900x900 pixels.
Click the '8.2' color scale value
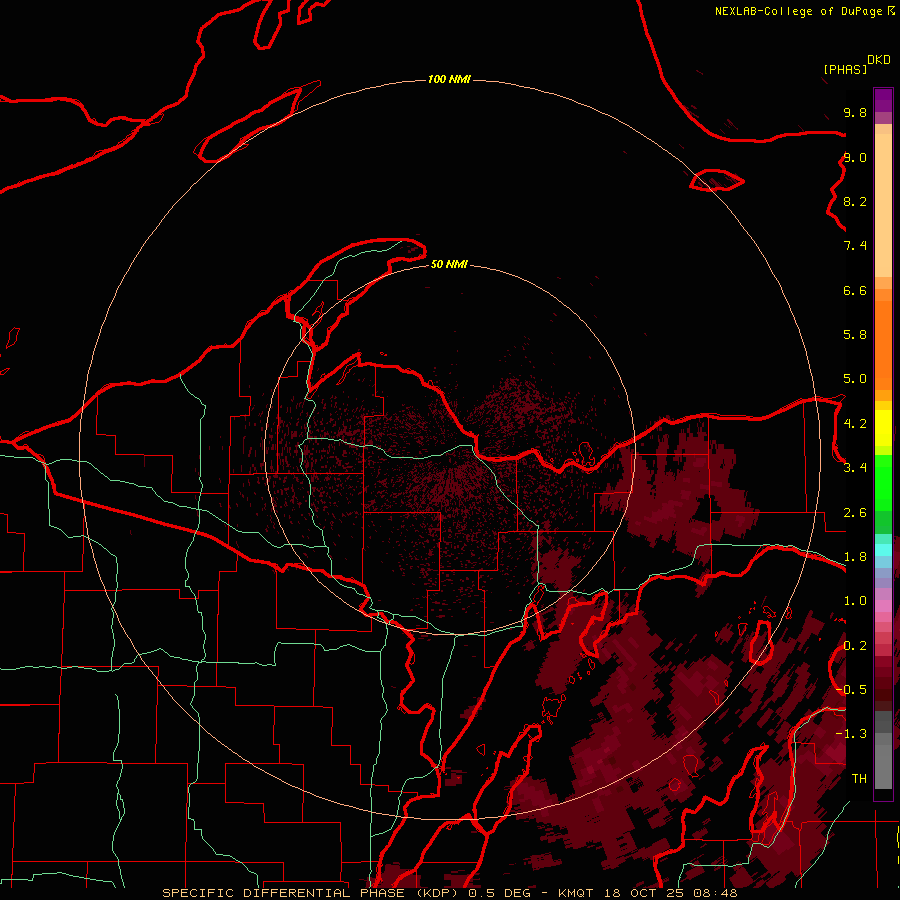point(855,202)
